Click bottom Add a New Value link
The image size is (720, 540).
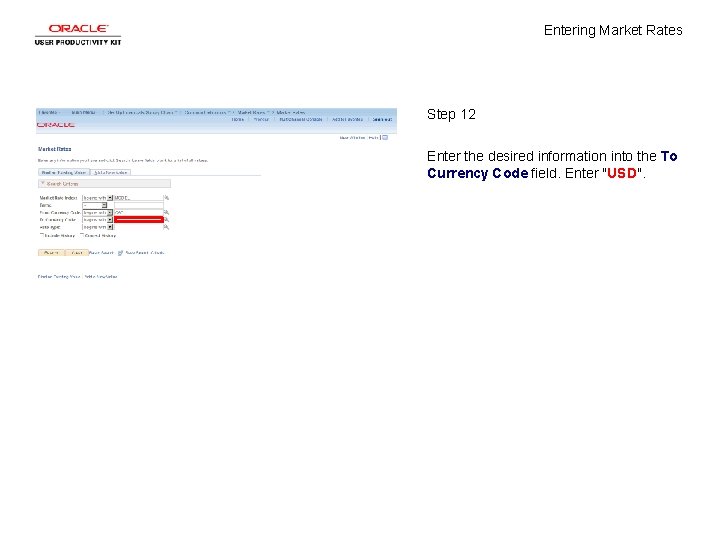tap(101, 277)
